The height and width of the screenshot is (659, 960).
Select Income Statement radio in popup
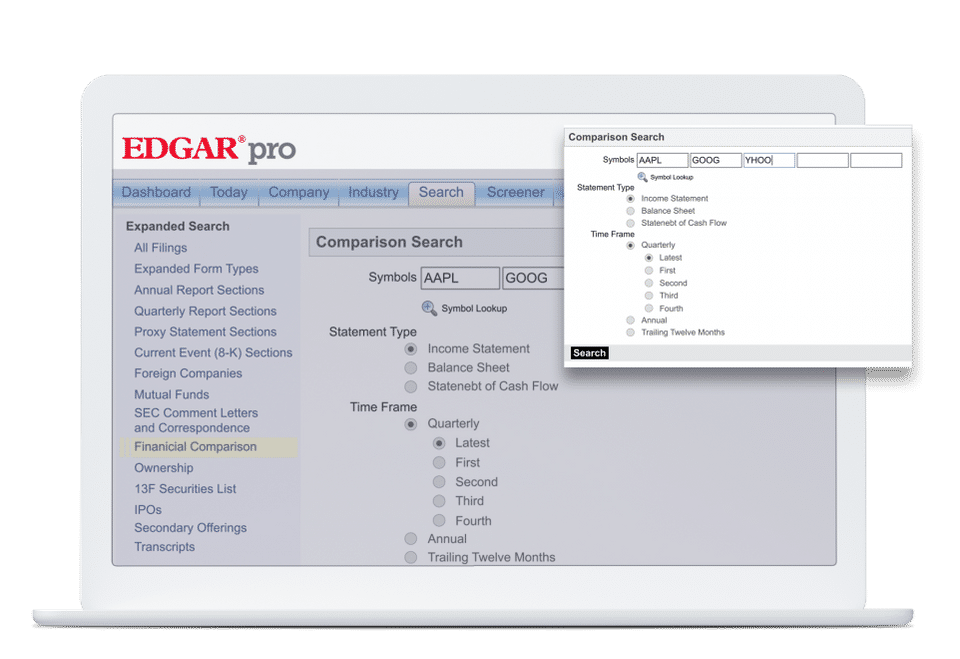click(x=630, y=198)
